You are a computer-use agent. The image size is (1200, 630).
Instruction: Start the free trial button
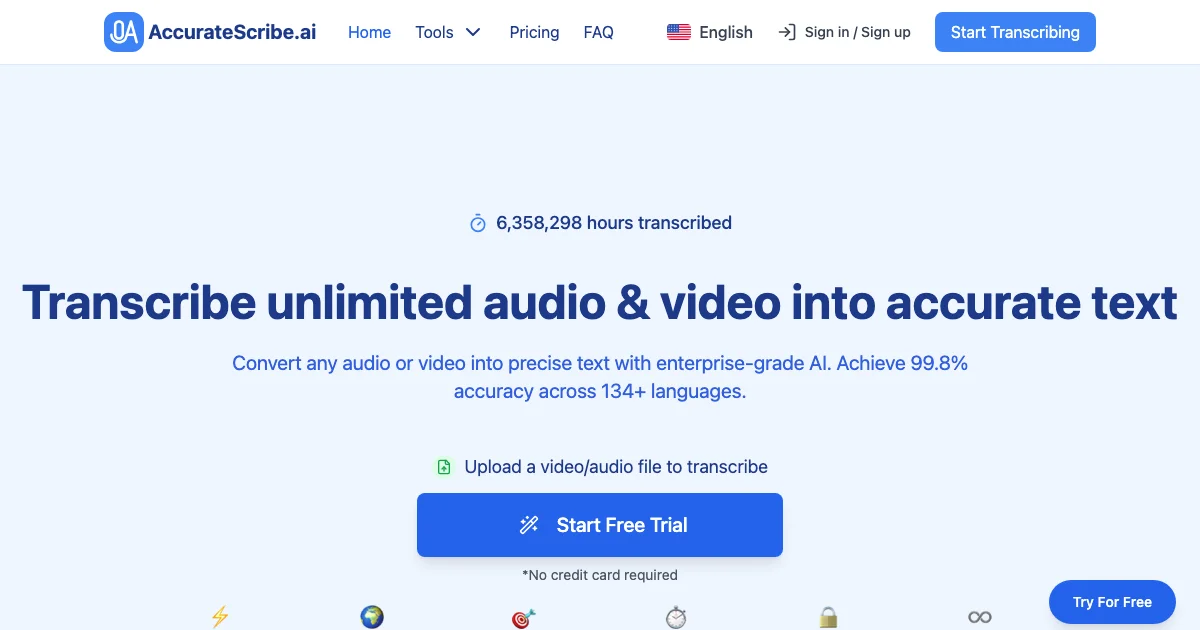(600, 525)
